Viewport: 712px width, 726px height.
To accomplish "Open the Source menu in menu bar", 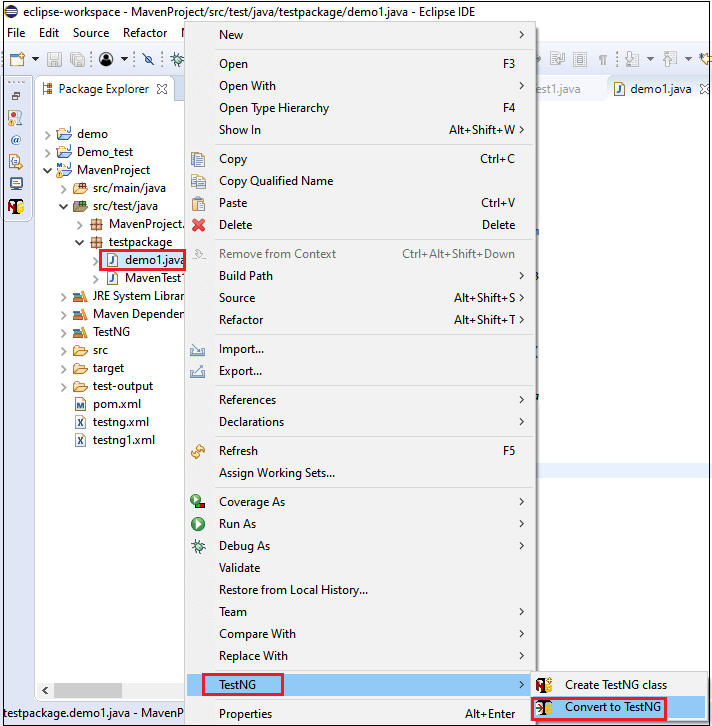I will point(91,33).
